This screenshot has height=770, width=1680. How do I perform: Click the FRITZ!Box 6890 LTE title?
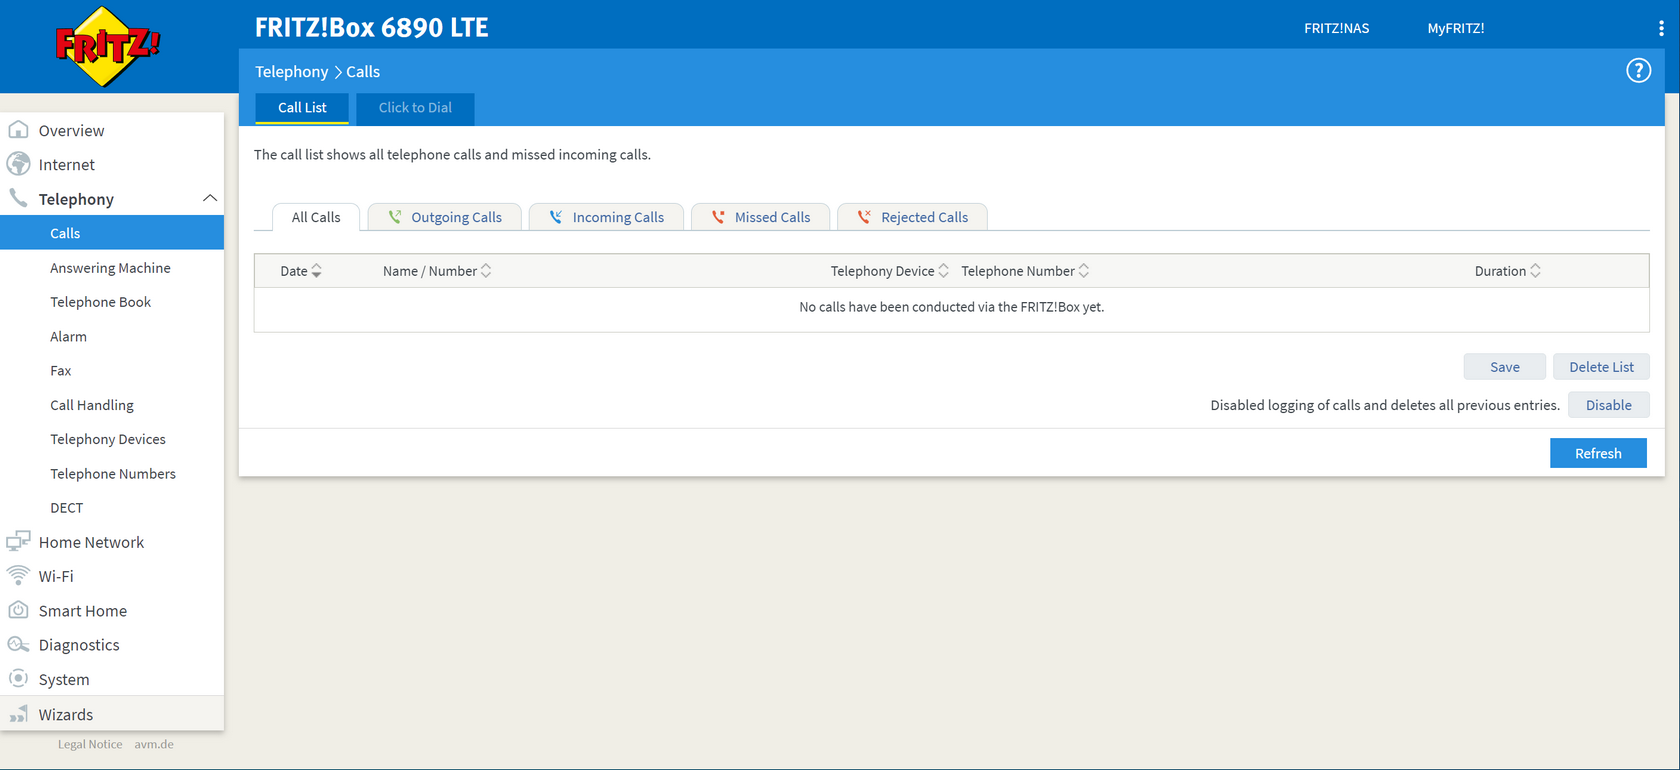[x=371, y=28]
